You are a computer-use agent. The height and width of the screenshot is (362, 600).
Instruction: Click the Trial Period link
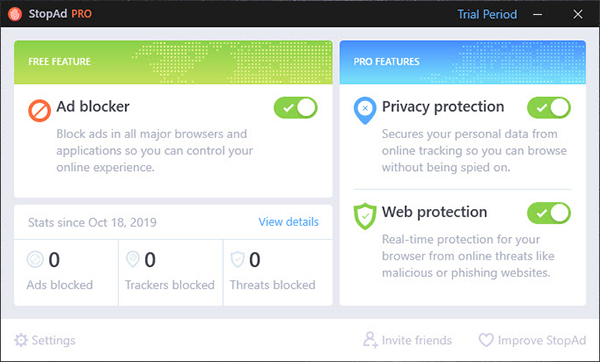click(x=487, y=14)
